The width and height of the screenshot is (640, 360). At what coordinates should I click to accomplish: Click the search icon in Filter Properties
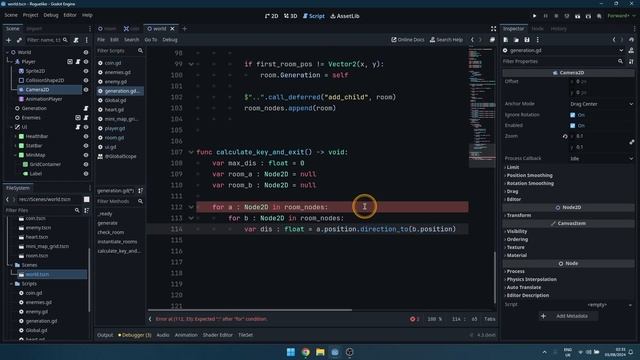[x=620, y=61]
